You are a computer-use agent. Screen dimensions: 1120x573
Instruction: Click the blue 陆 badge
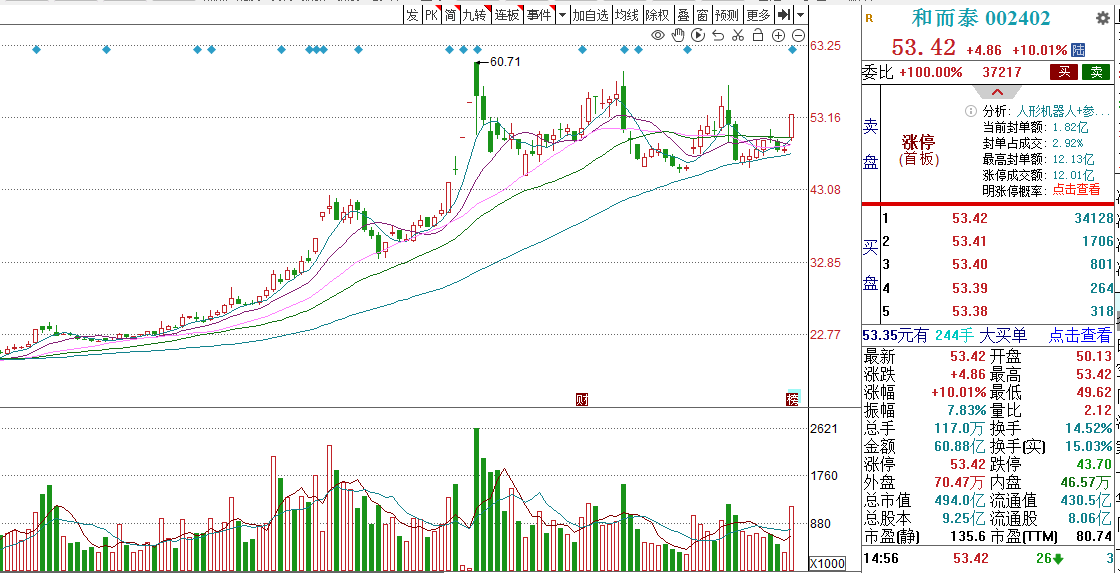tap(1078, 50)
